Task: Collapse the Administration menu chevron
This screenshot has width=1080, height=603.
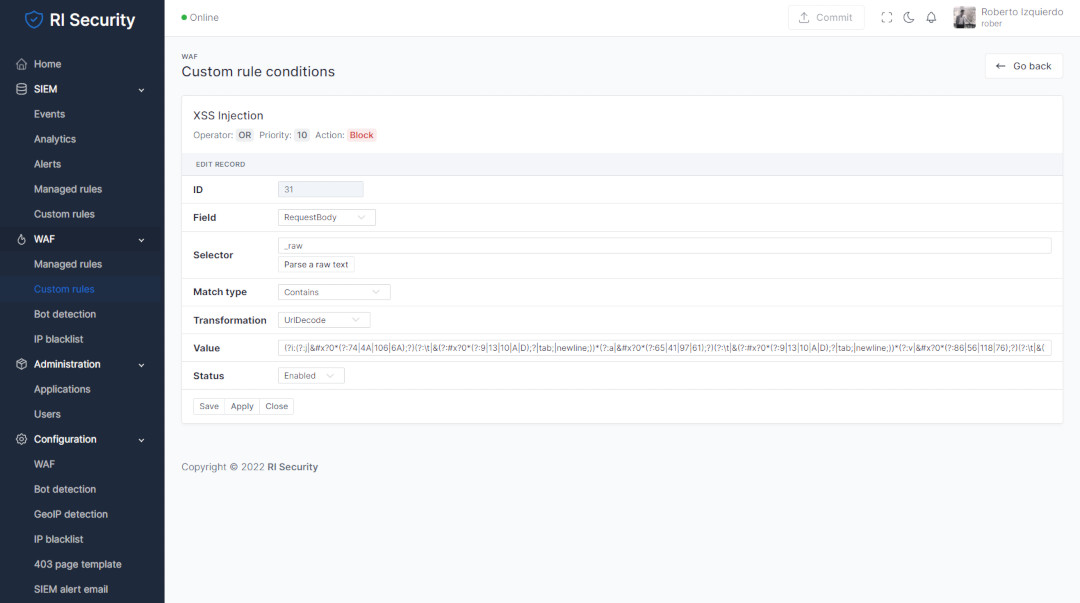Action: coord(141,365)
